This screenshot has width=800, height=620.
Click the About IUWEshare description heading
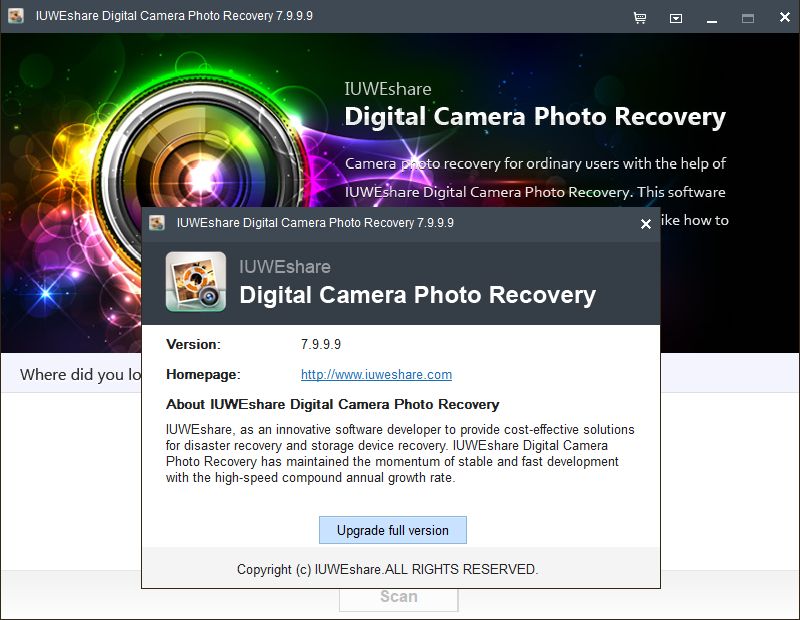click(333, 404)
